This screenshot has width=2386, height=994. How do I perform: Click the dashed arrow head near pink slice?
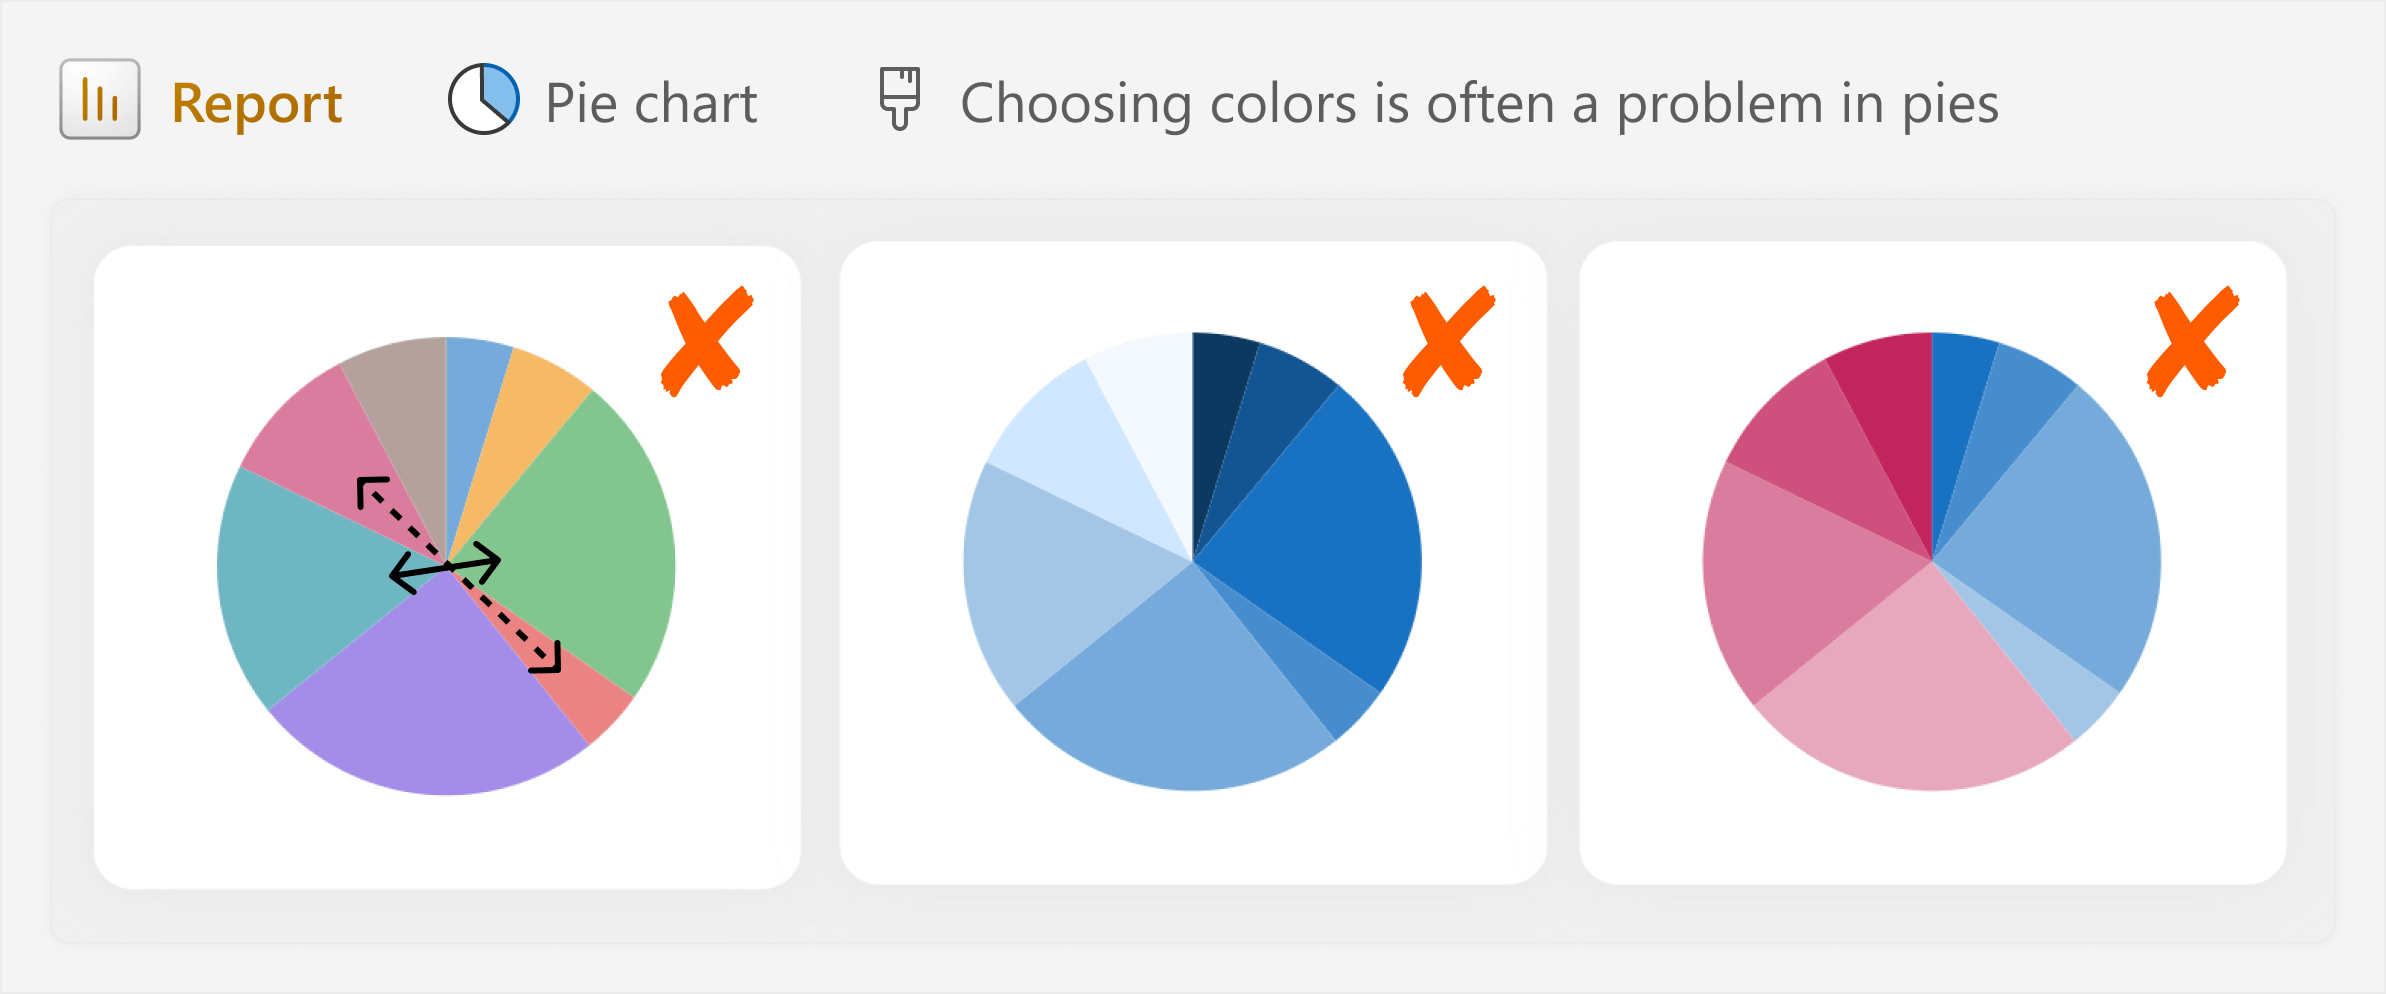370,490
